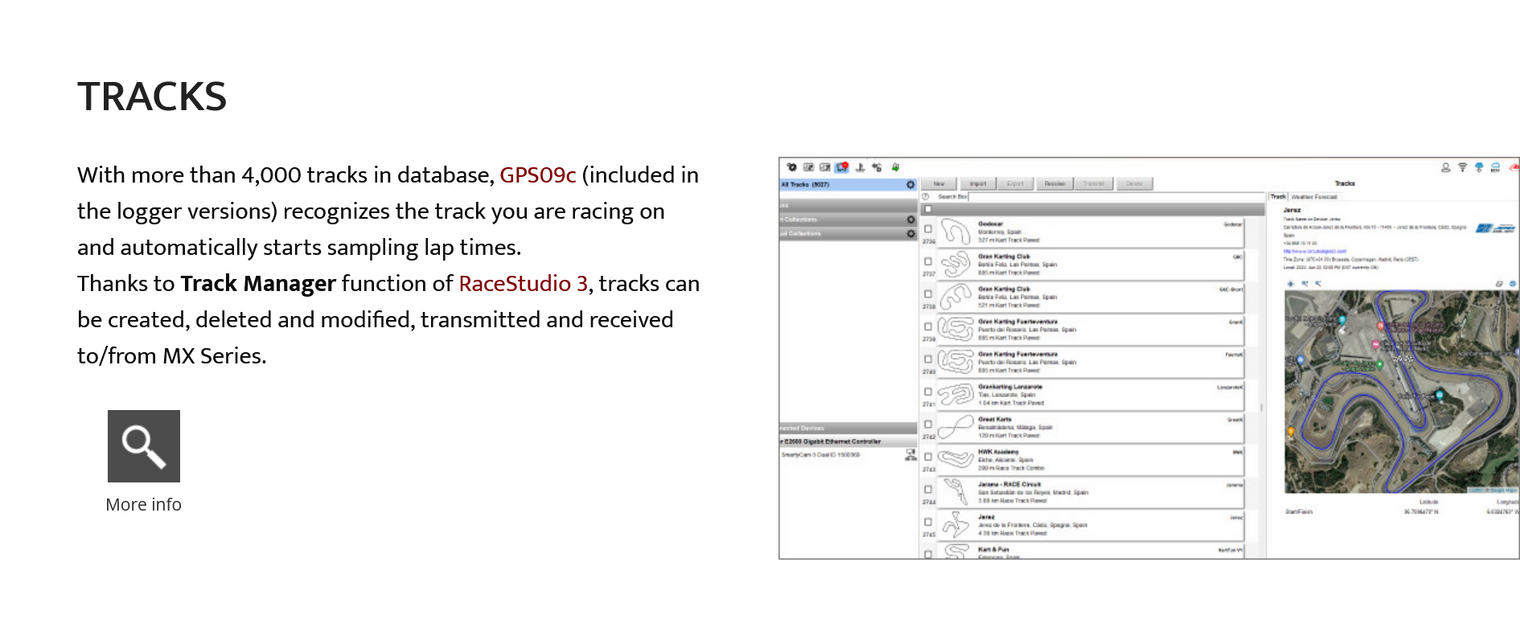
Task: Click the green arrow toolbar icon
Action: click(895, 167)
